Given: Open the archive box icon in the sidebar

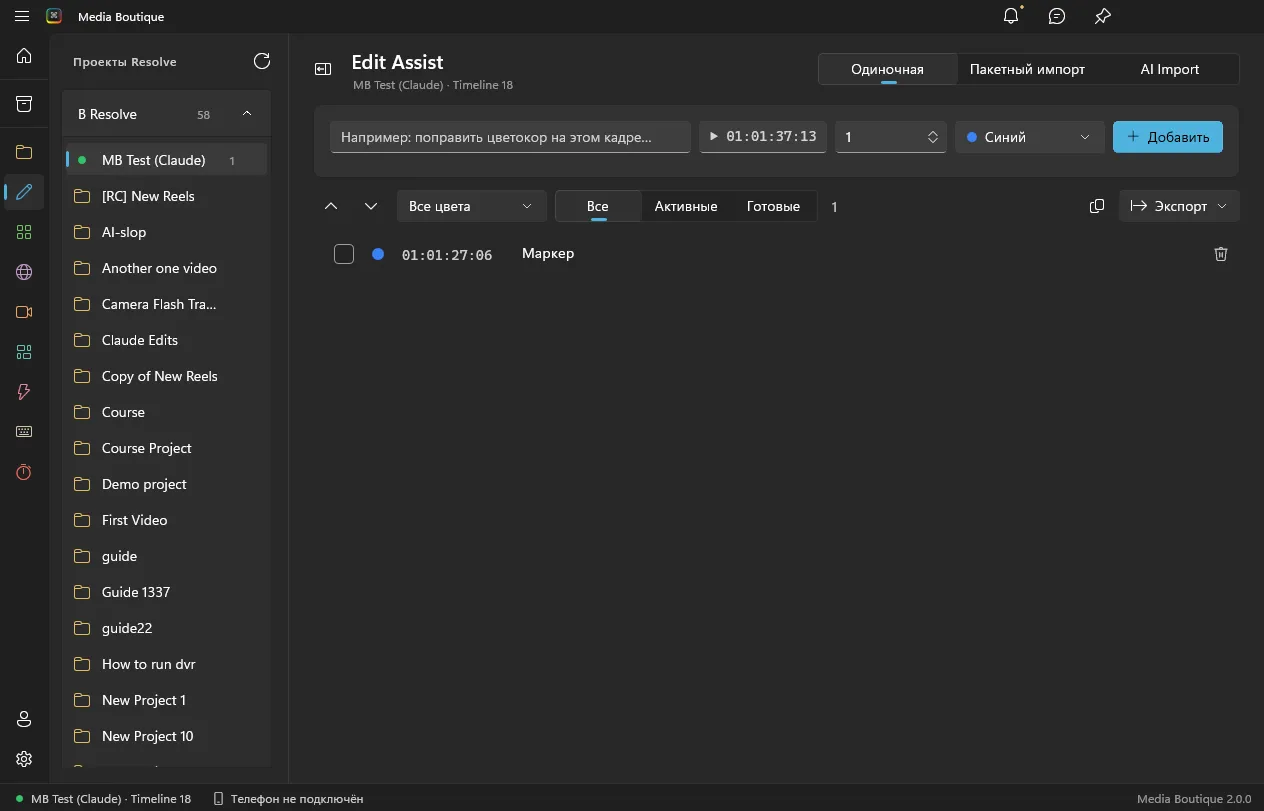Looking at the screenshot, I should point(24,104).
